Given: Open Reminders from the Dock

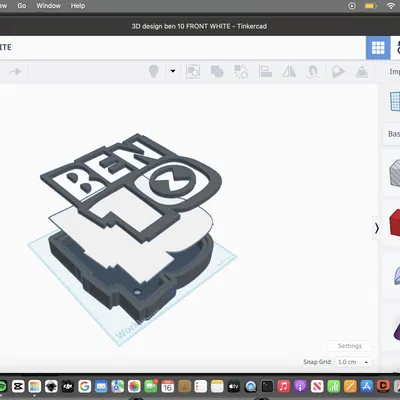Looking at the screenshot, I should click(201, 387).
